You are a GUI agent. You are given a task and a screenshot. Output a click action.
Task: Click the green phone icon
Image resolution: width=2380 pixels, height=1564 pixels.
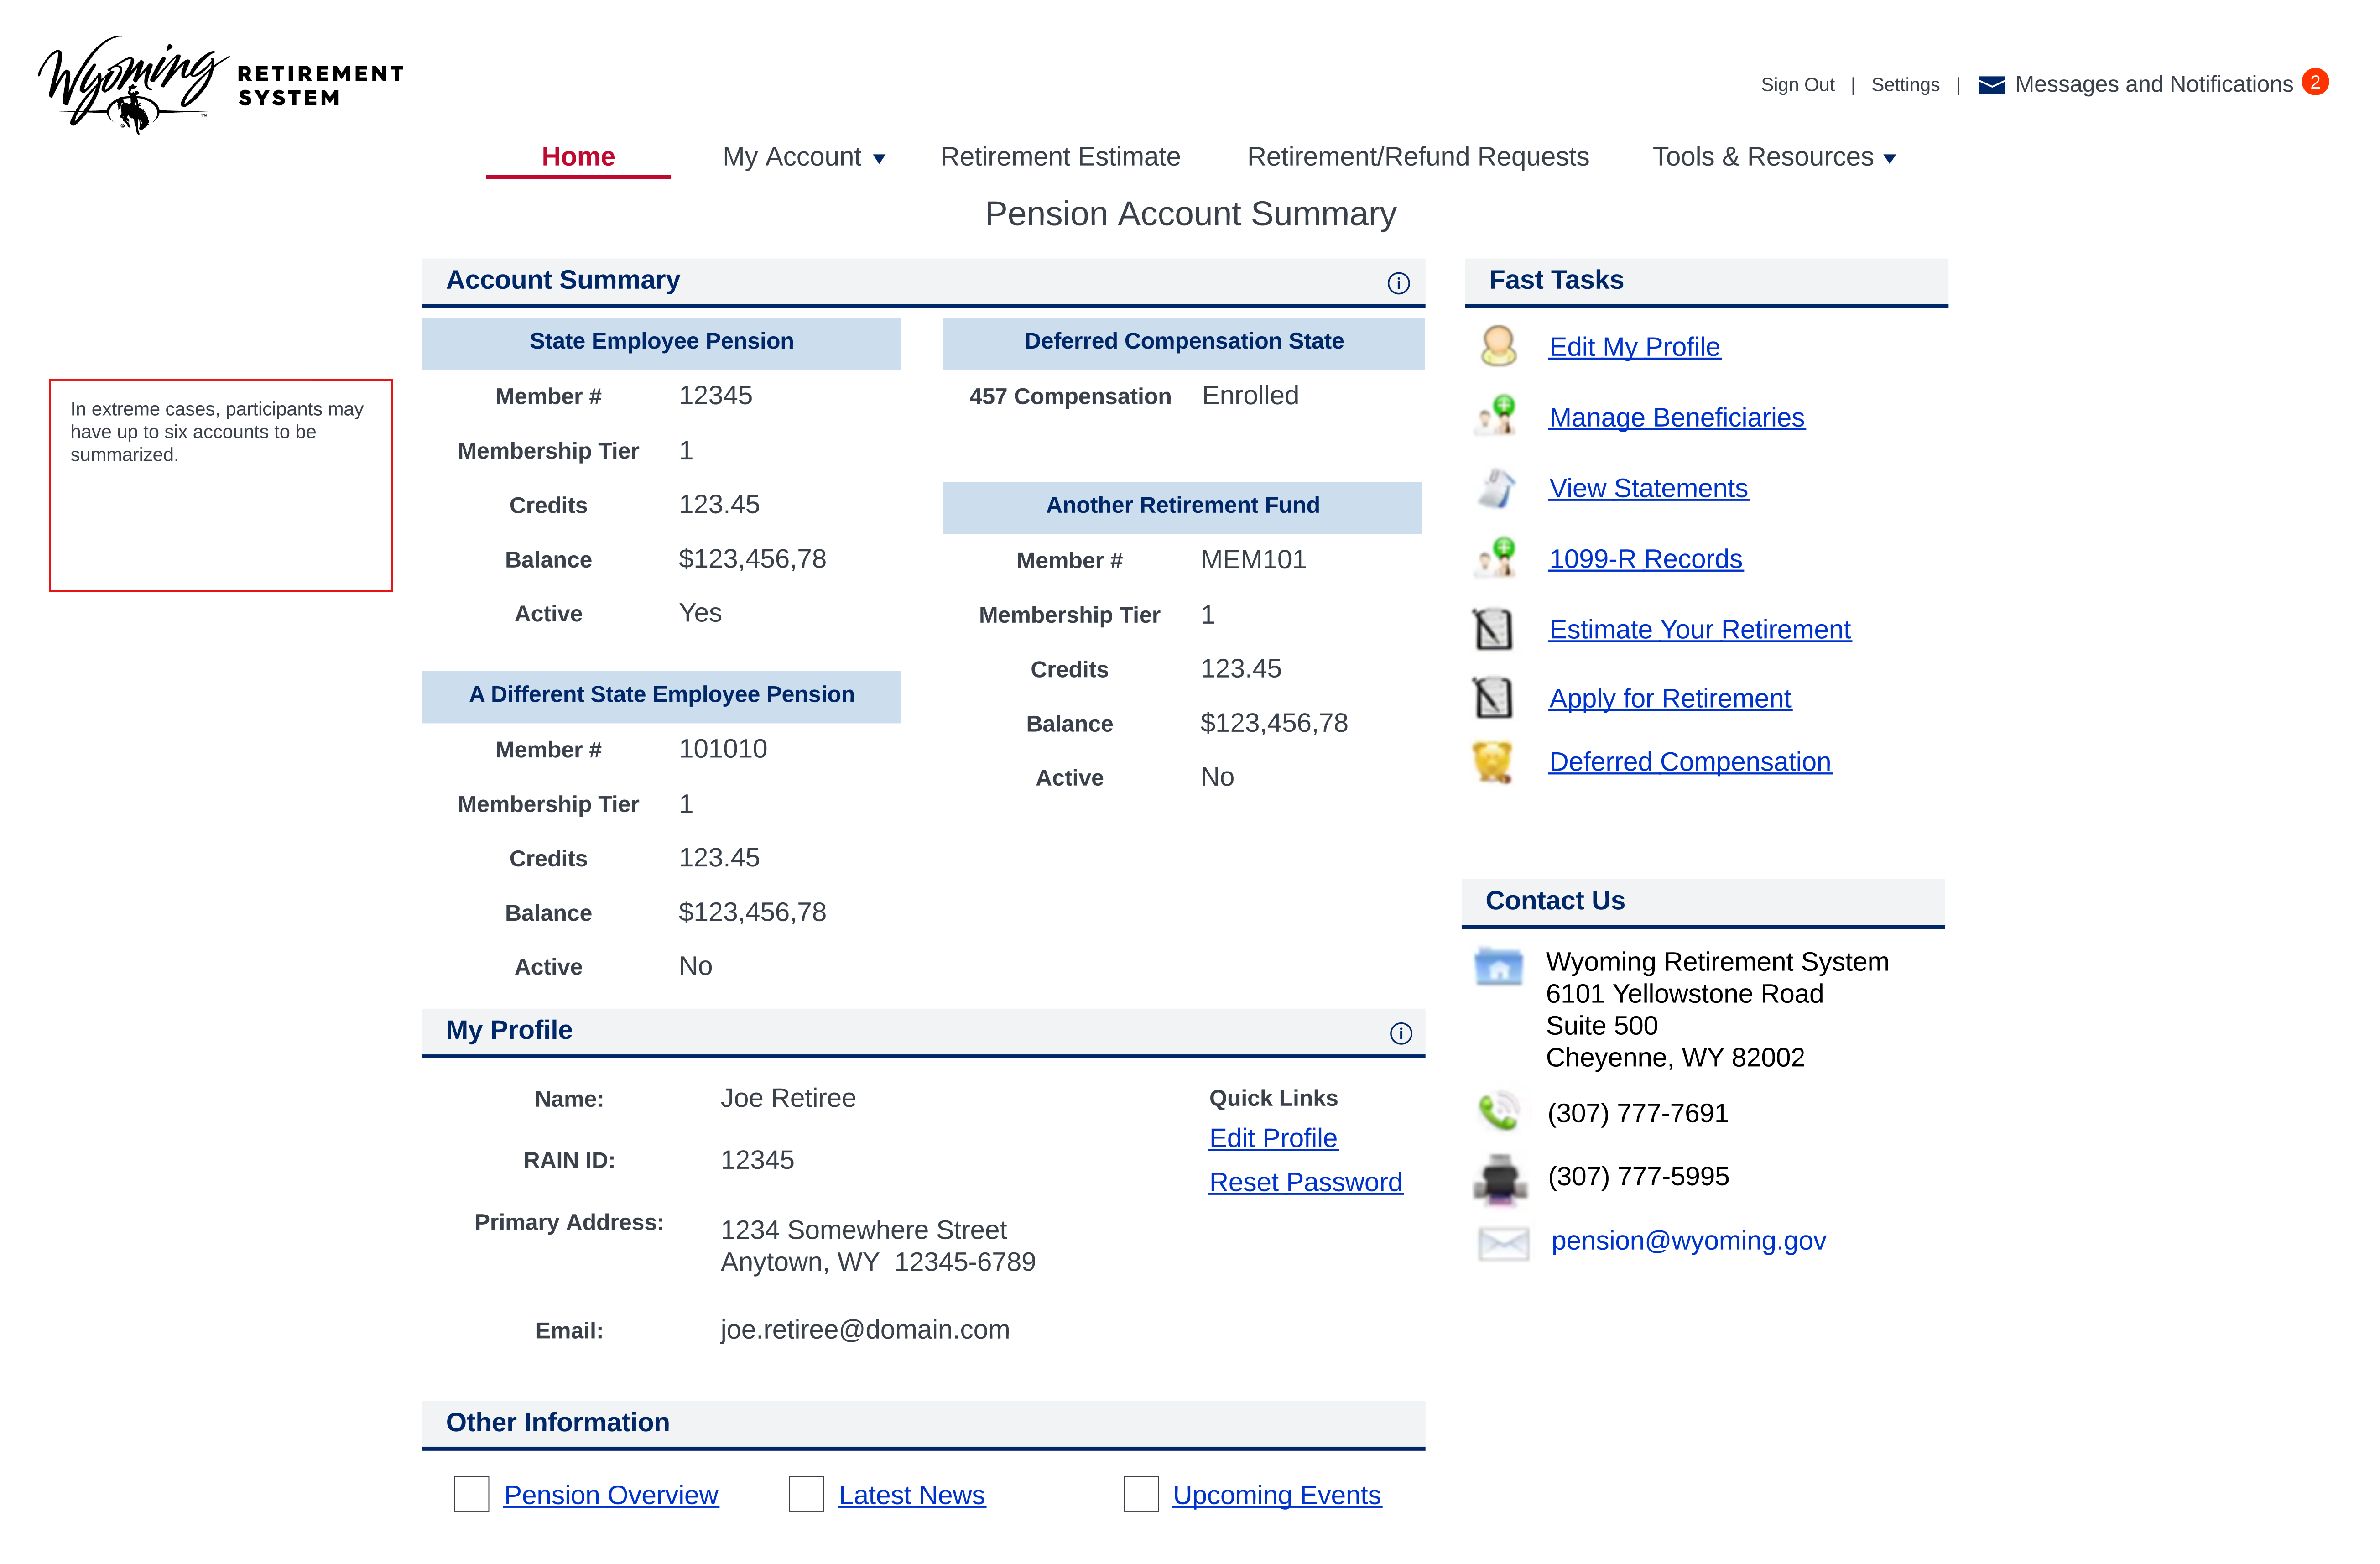click(x=1498, y=1111)
